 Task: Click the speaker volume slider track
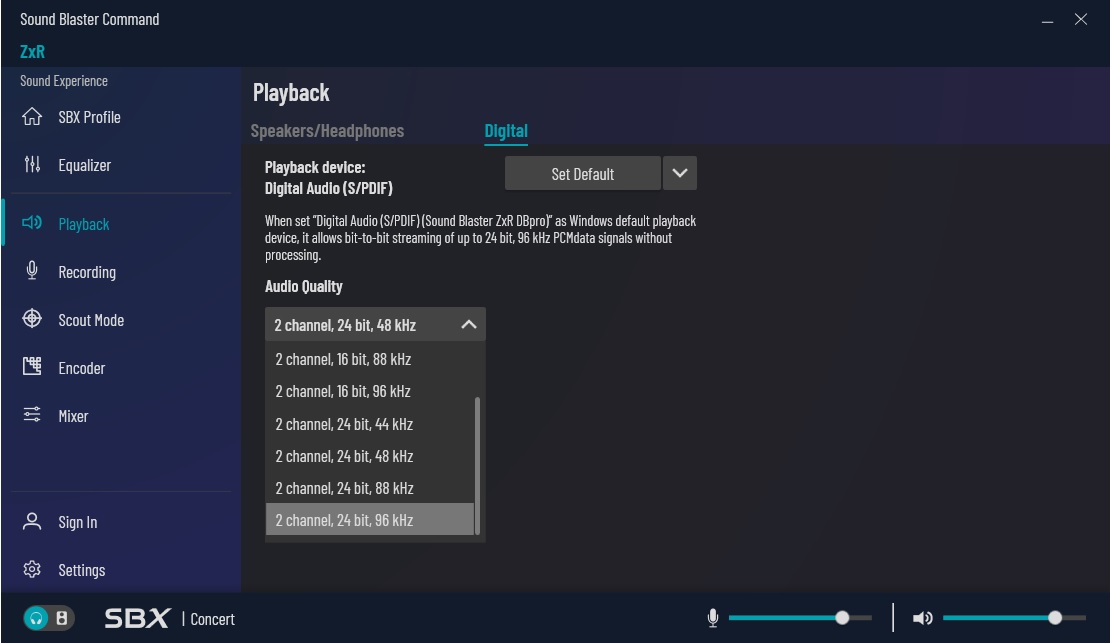[990, 618]
